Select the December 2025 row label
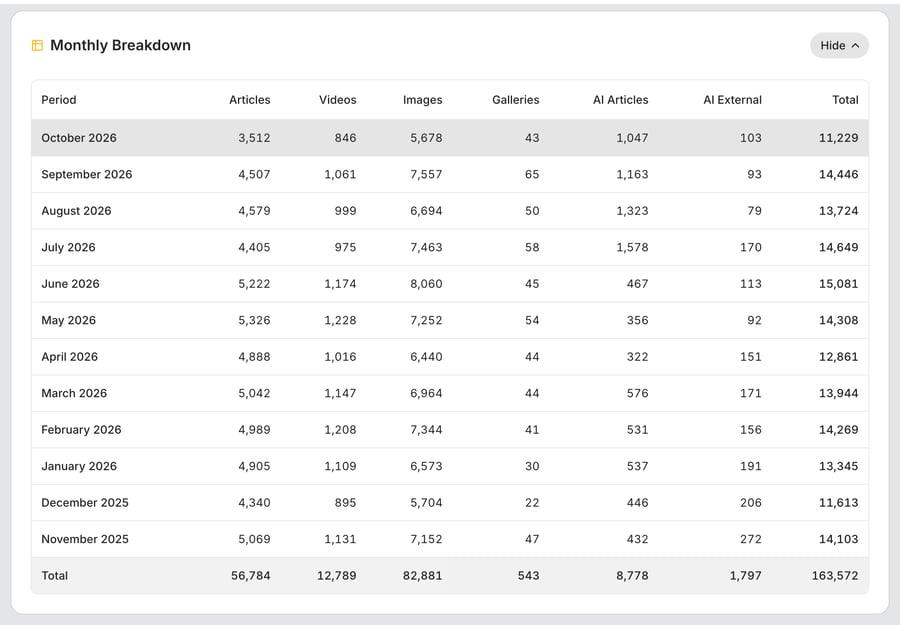Image resolution: width=900 pixels, height=625 pixels. (x=85, y=502)
